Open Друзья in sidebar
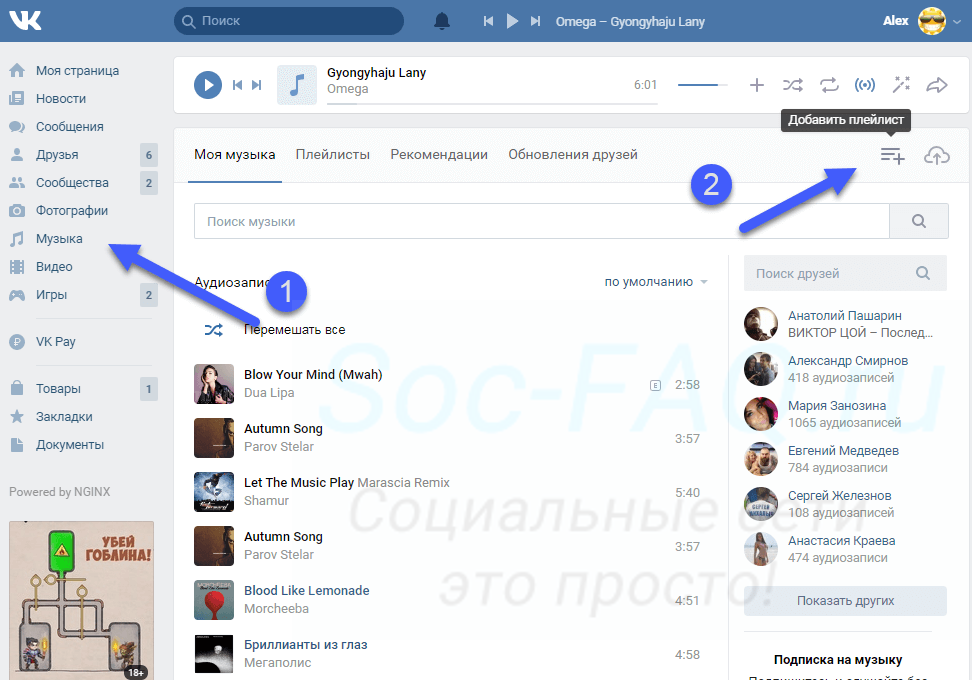Screen dimensions: 972x680 click(57, 154)
